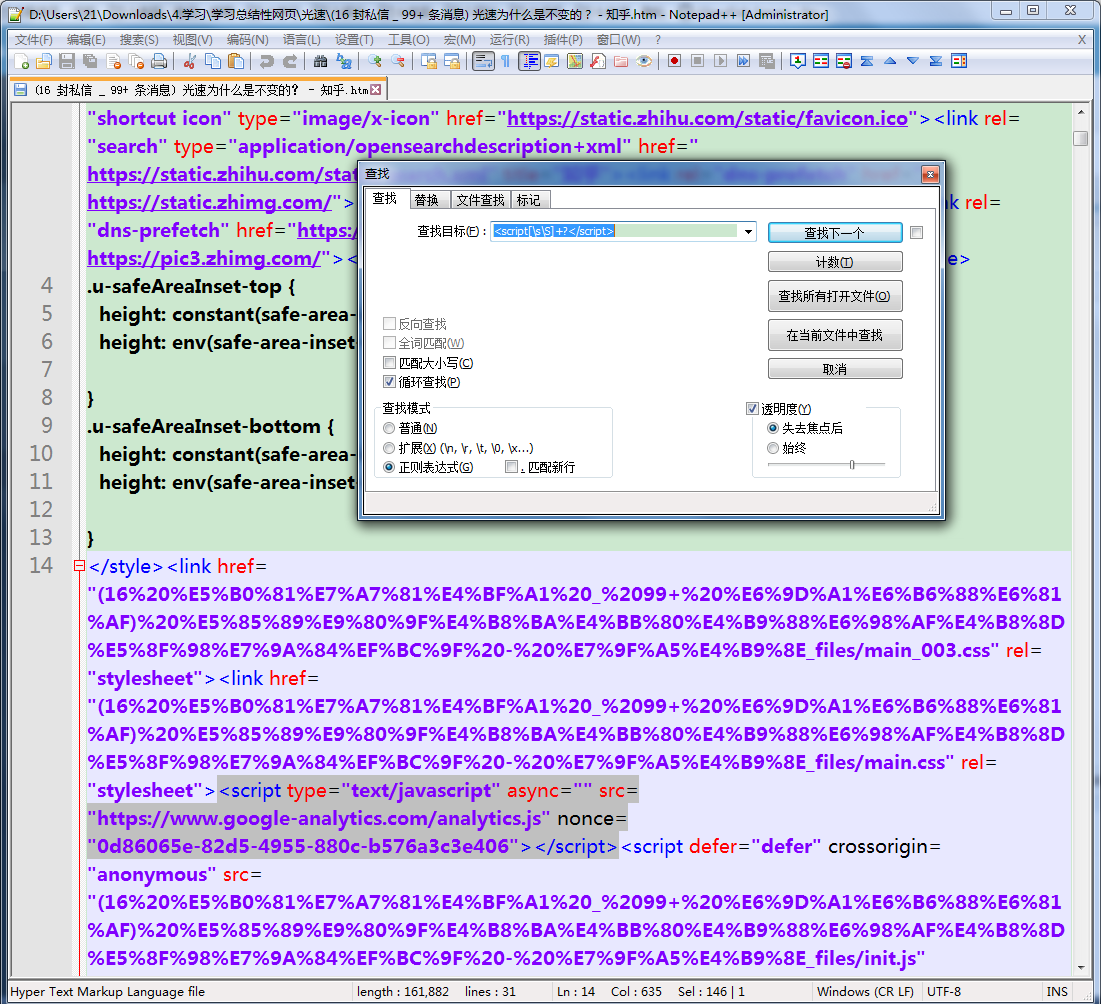Click the New file toolbar icon

pyautogui.click(x=21, y=62)
